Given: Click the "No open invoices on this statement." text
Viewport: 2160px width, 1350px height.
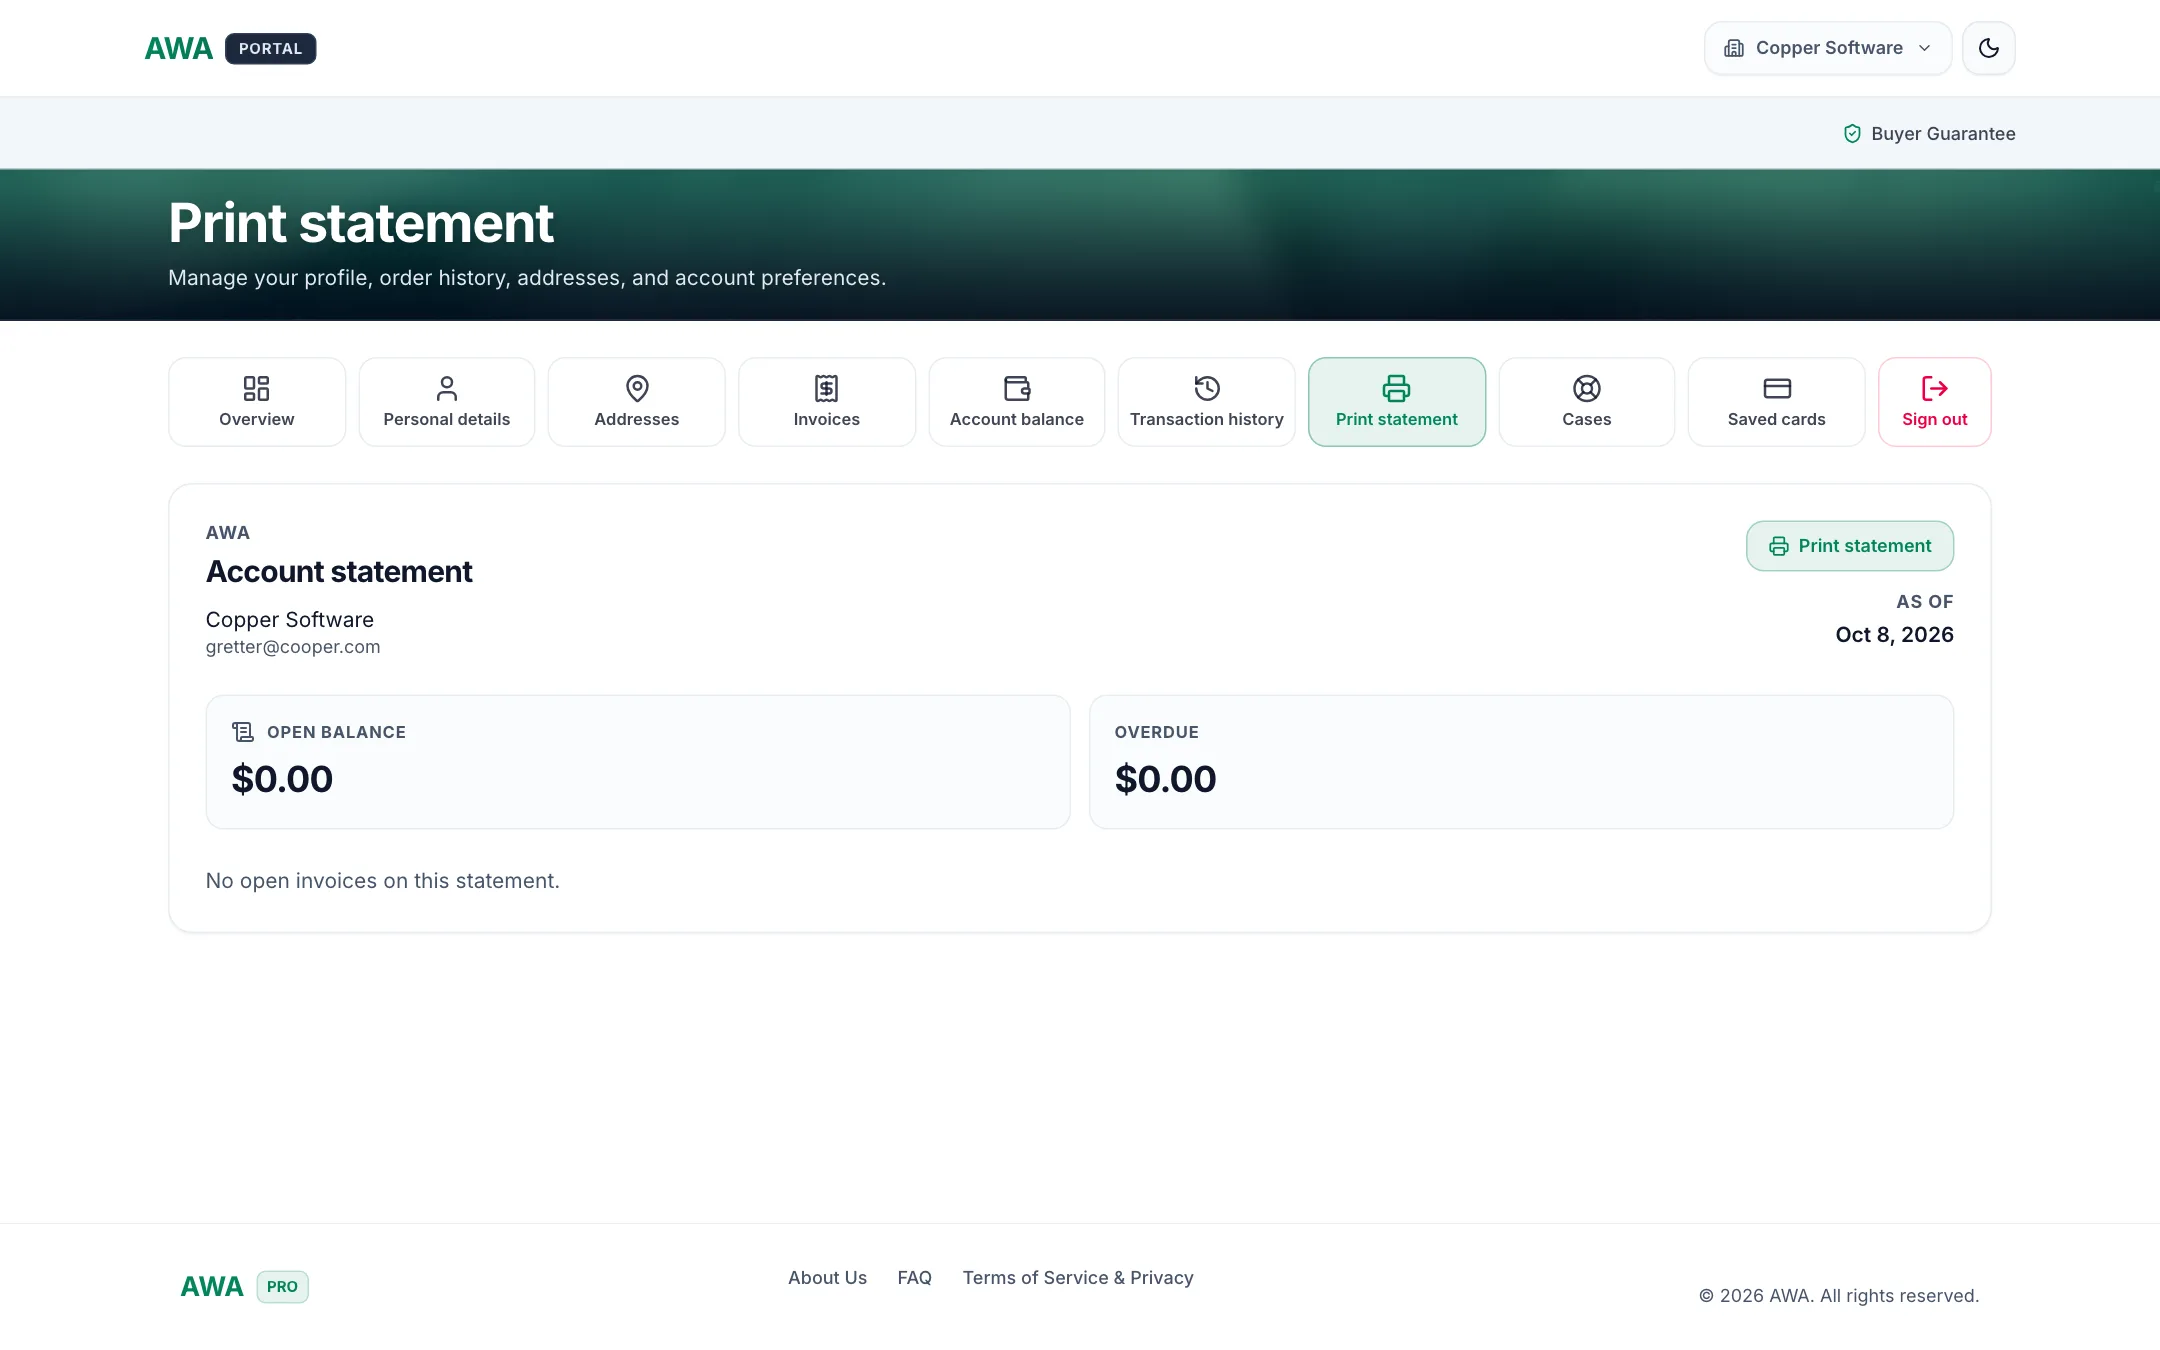Looking at the screenshot, I should [x=383, y=881].
